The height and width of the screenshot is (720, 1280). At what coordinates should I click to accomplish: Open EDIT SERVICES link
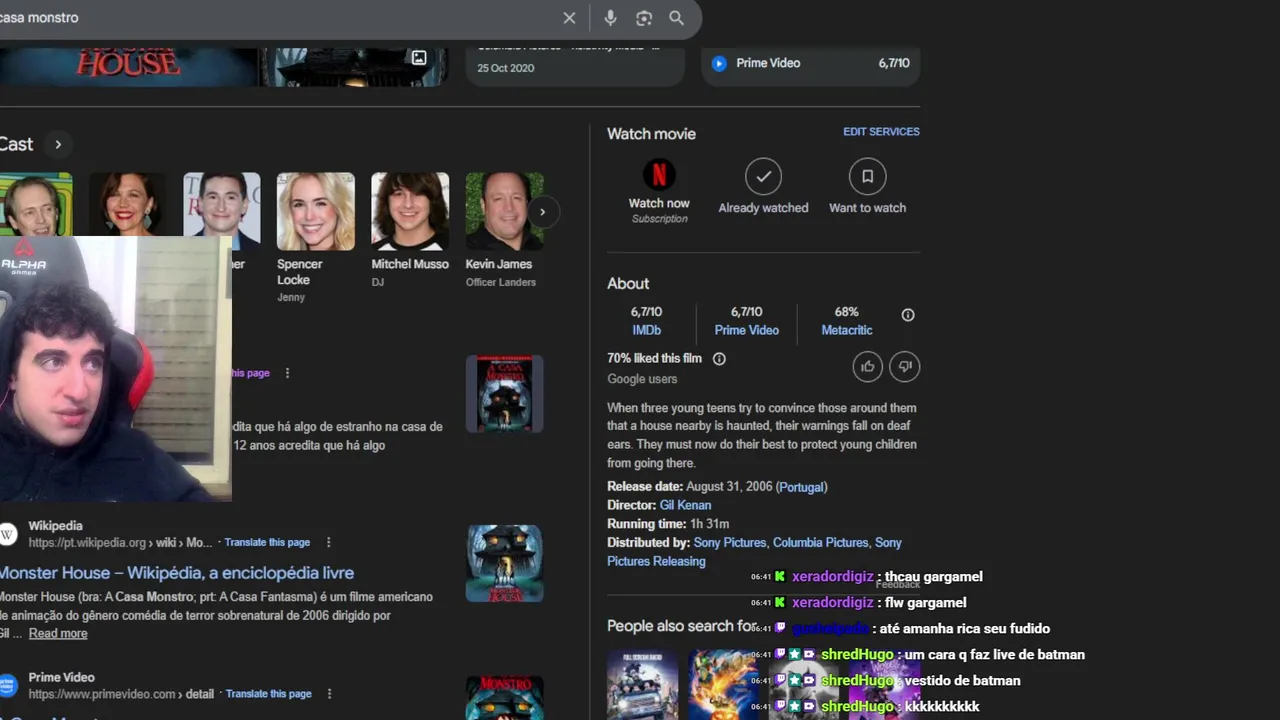[x=881, y=132]
